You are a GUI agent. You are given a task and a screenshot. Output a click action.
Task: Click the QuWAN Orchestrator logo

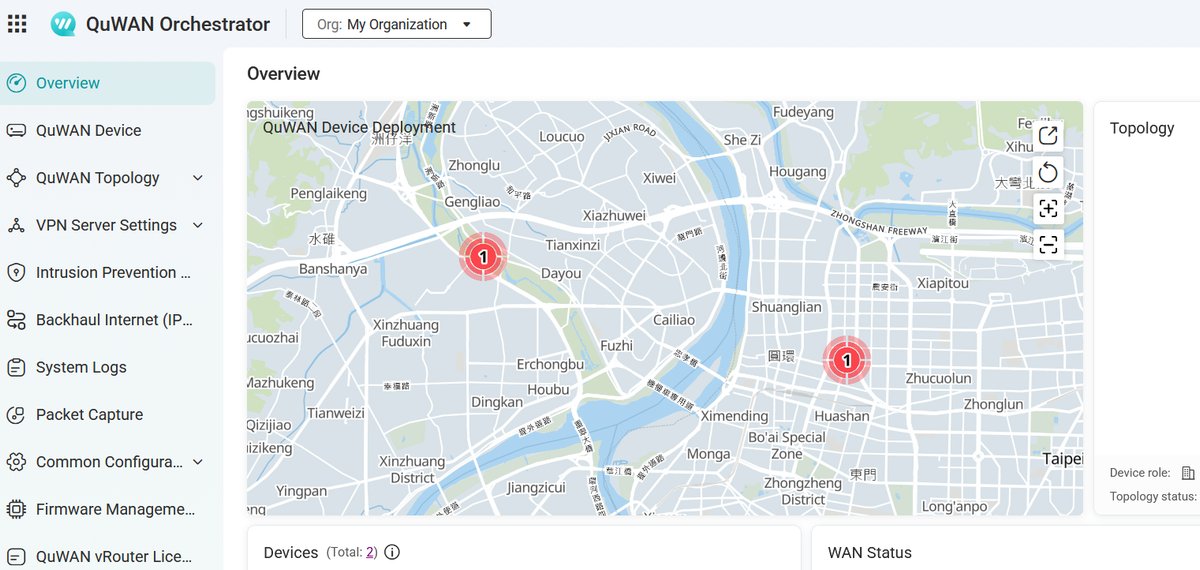(63, 24)
